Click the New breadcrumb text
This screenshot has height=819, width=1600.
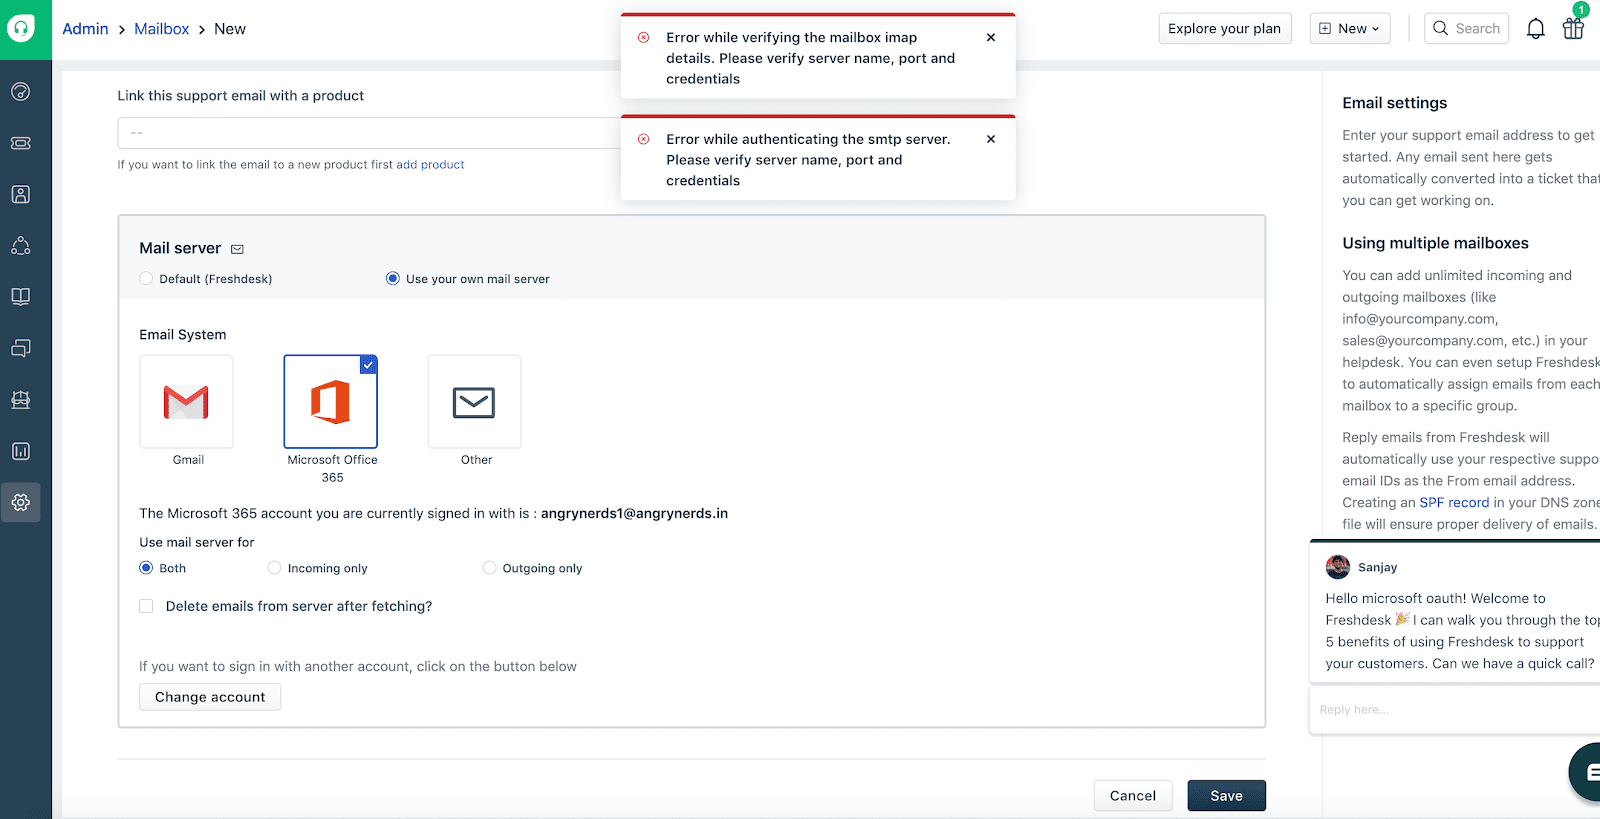[x=230, y=29]
